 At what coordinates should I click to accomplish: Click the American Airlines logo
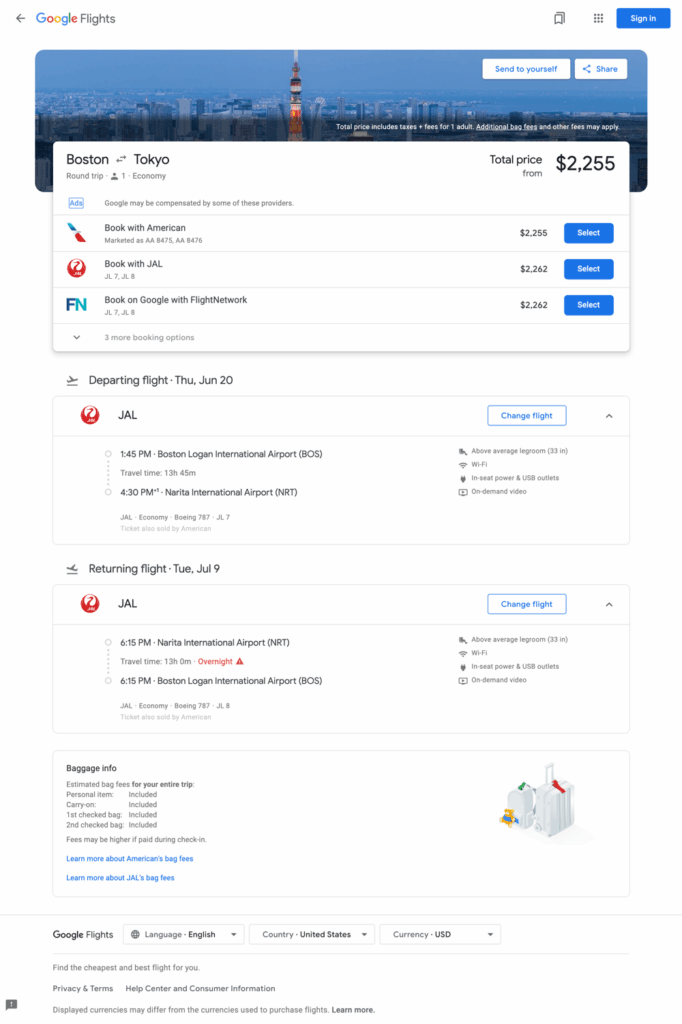(77, 232)
